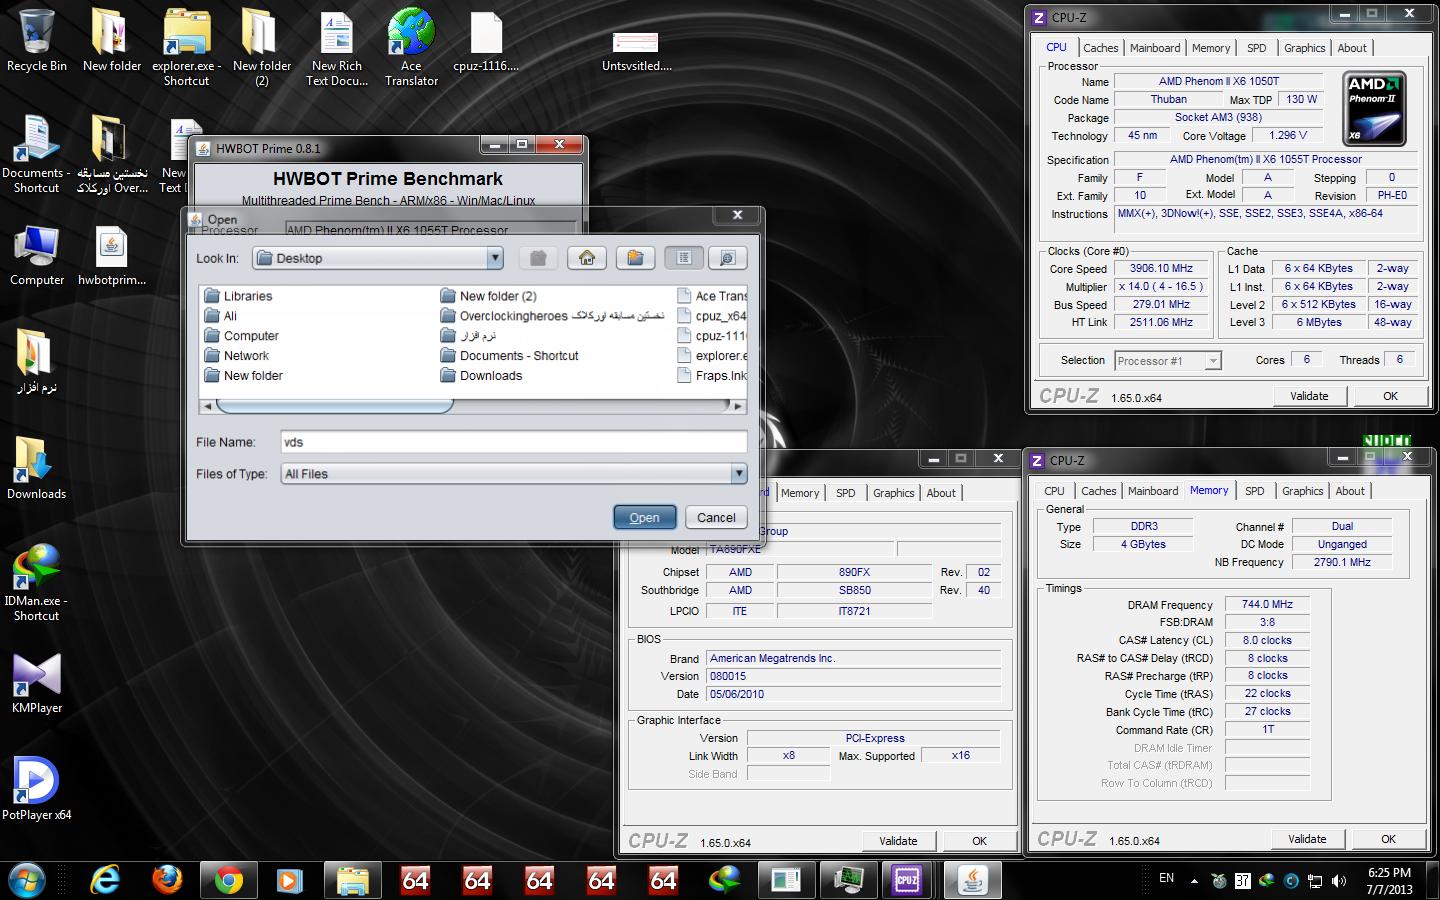Select the explorer.exe Shortcut desktop icon

[x=187, y=46]
